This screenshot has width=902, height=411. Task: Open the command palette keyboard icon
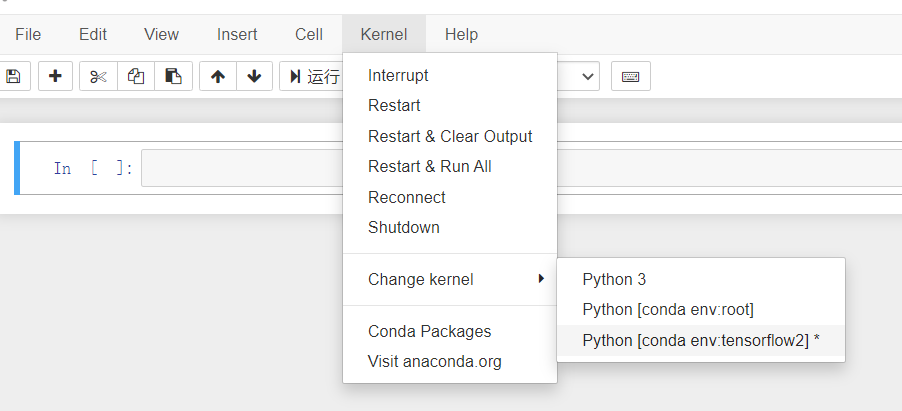click(630, 76)
